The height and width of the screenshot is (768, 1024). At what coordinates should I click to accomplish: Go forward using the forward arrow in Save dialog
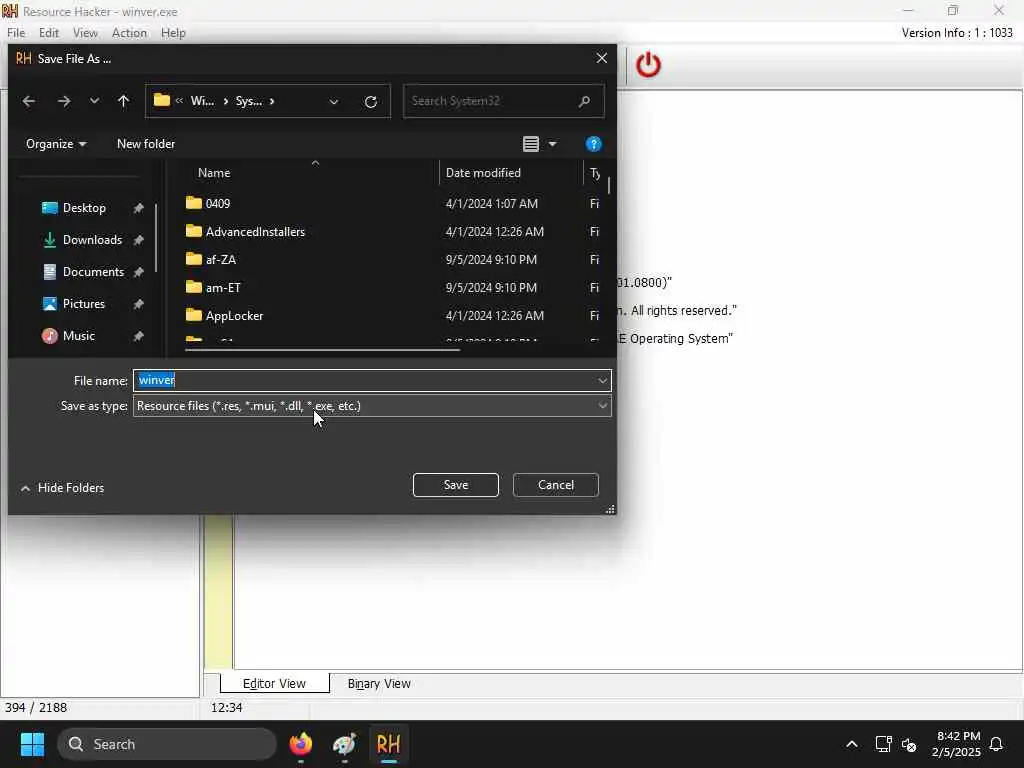pos(64,101)
